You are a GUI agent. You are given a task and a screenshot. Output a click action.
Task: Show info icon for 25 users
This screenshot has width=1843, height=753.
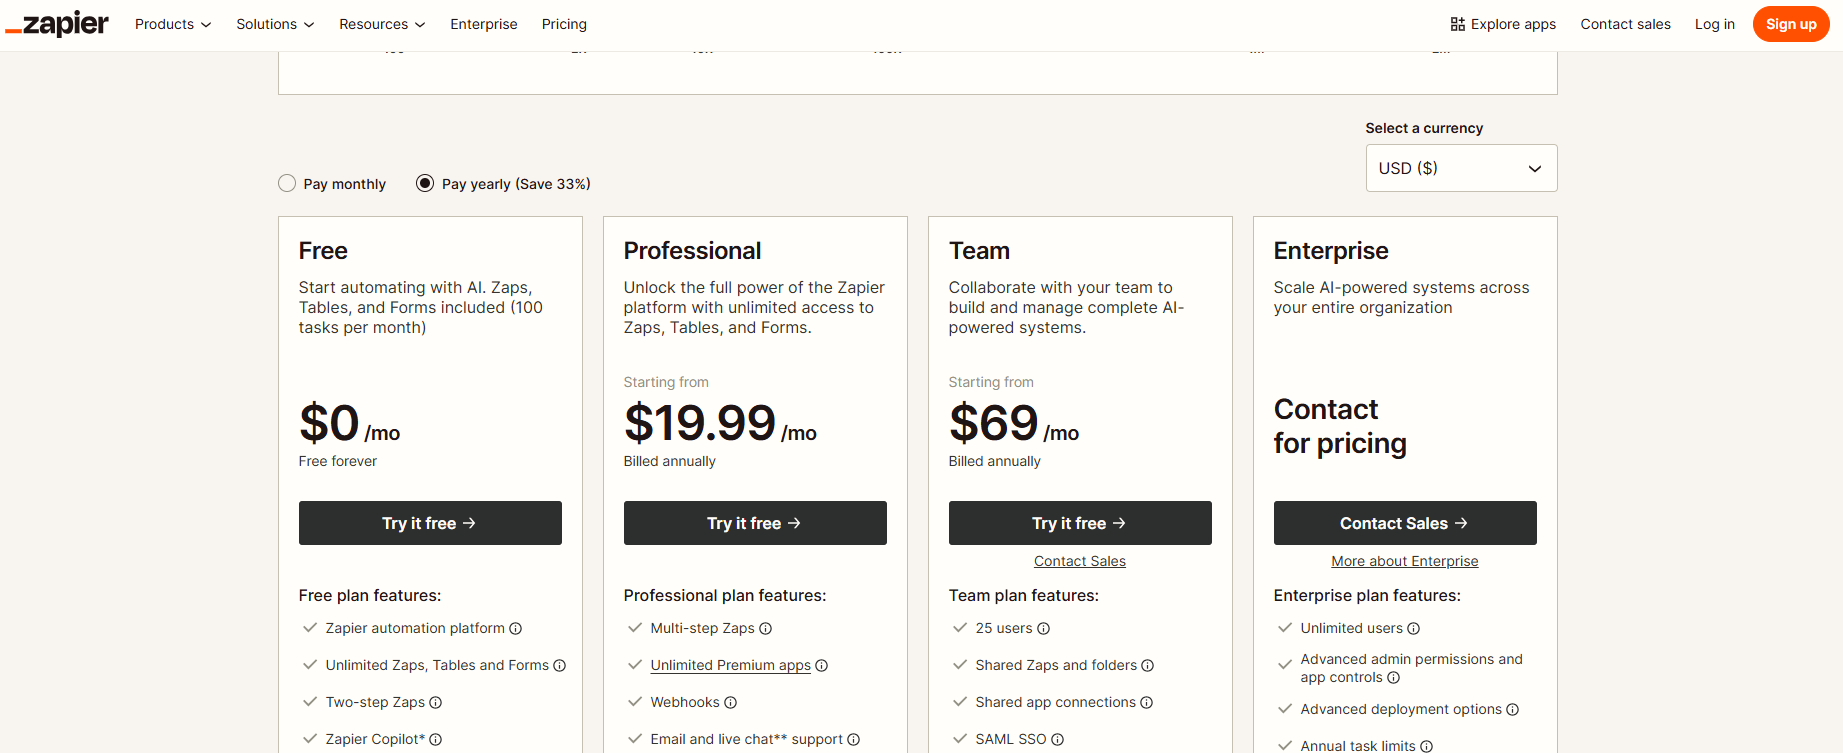click(x=1044, y=628)
